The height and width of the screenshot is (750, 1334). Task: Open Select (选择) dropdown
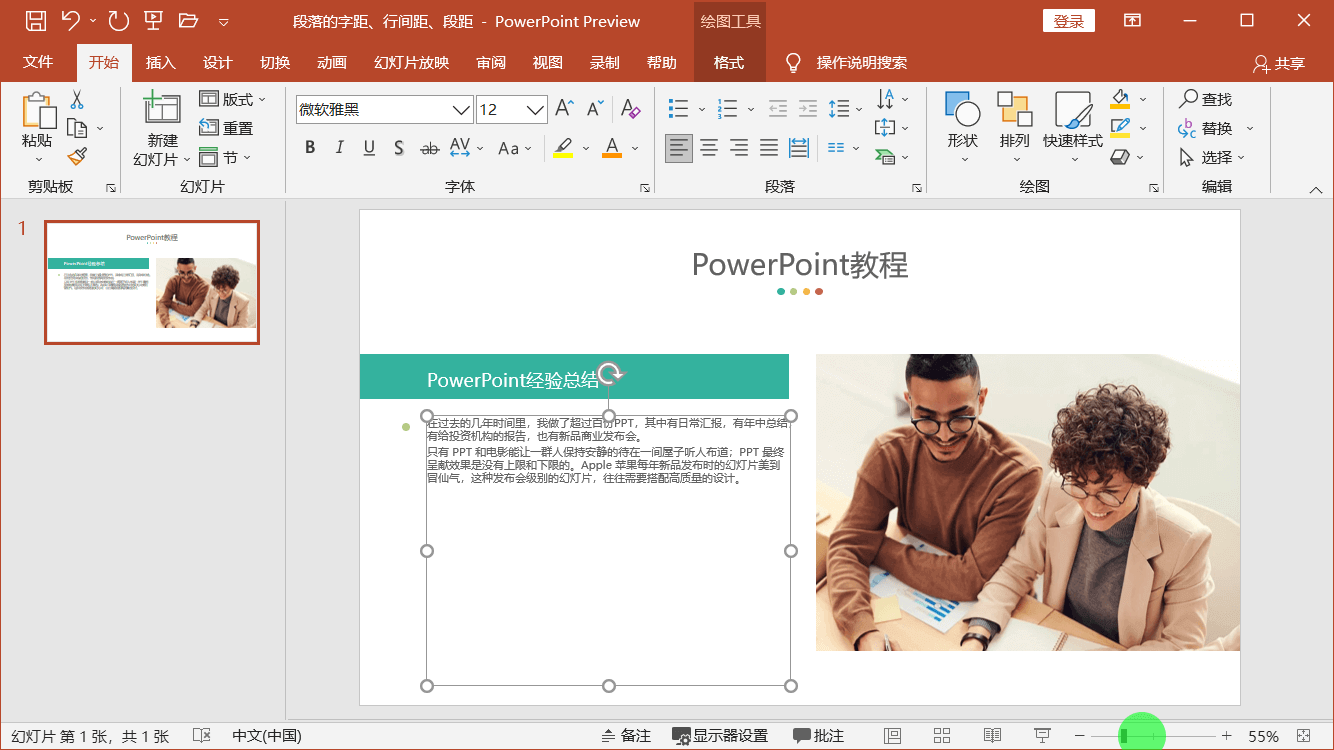pyautogui.click(x=1212, y=157)
